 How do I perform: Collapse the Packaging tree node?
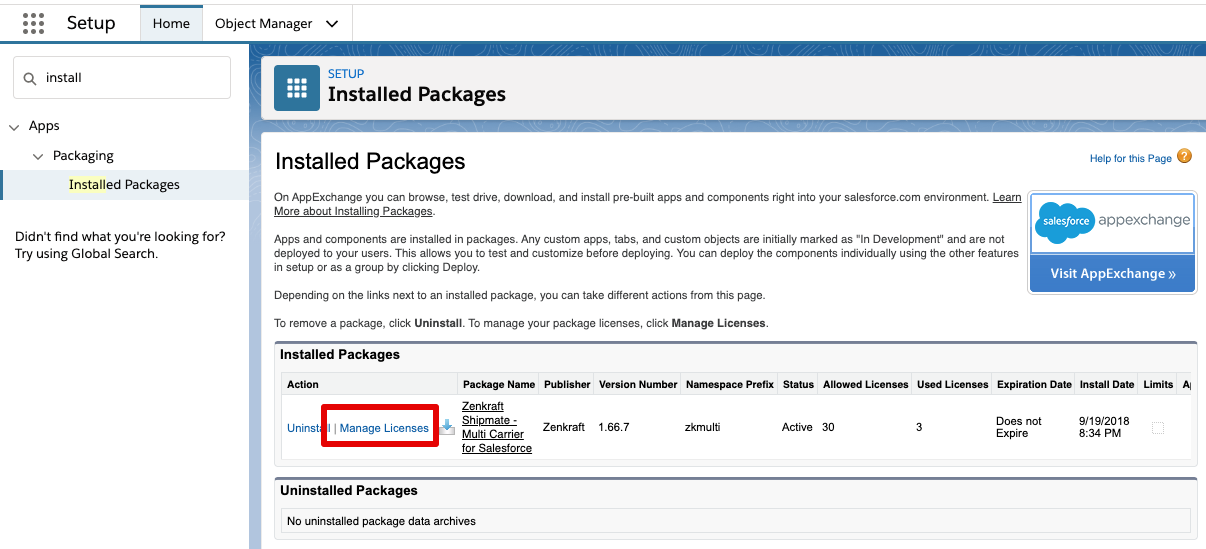(38, 157)
